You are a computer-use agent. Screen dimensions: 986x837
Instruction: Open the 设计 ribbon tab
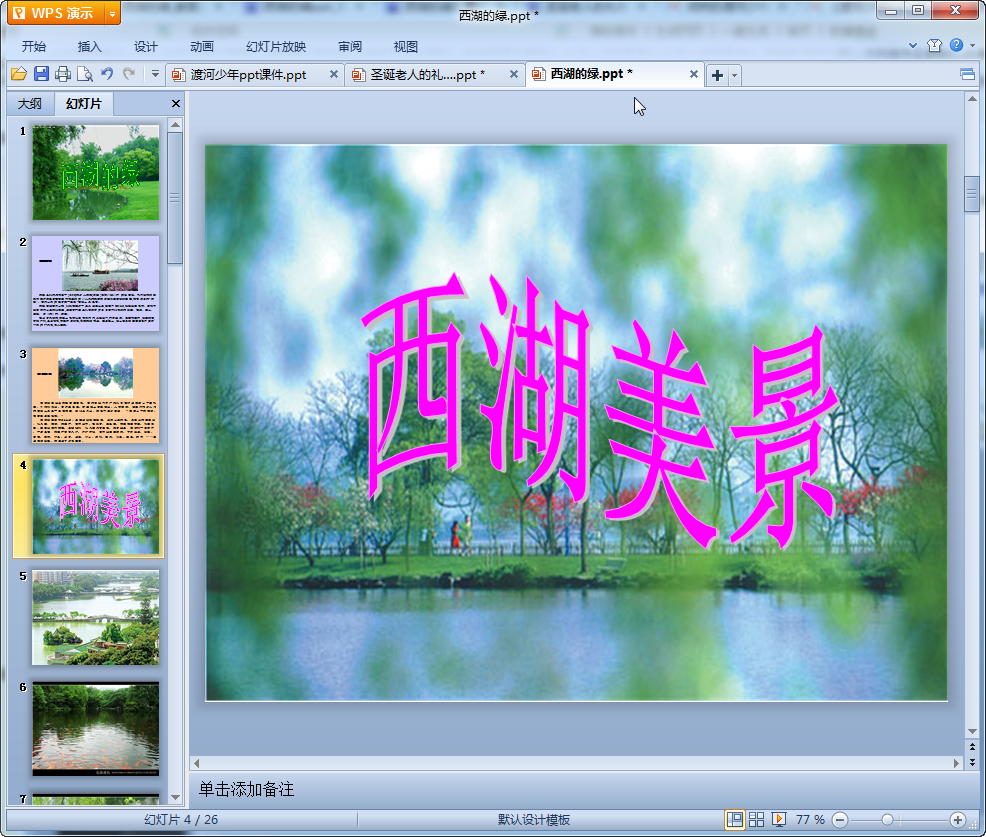click(x=145, y=47)
